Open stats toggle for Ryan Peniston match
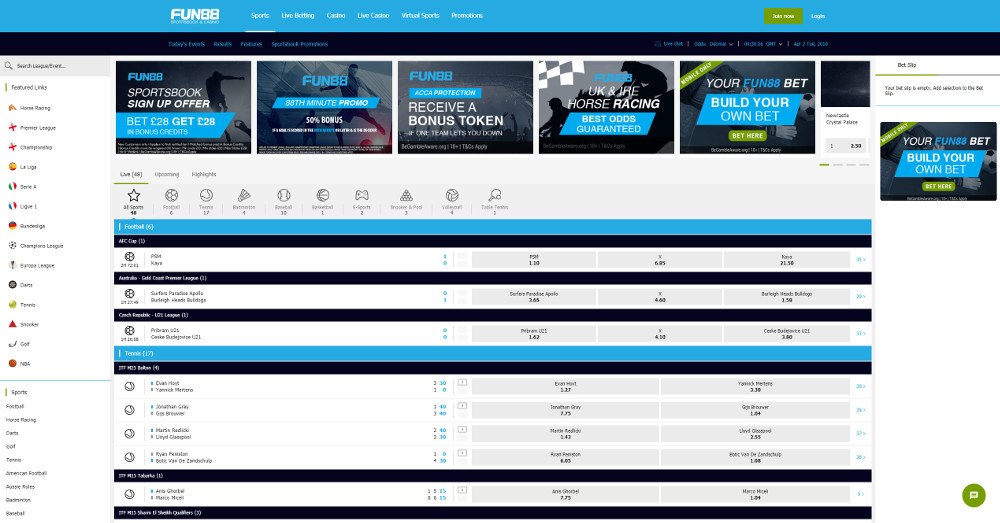This screenshot has height=523, width=1000. [462, 453]
